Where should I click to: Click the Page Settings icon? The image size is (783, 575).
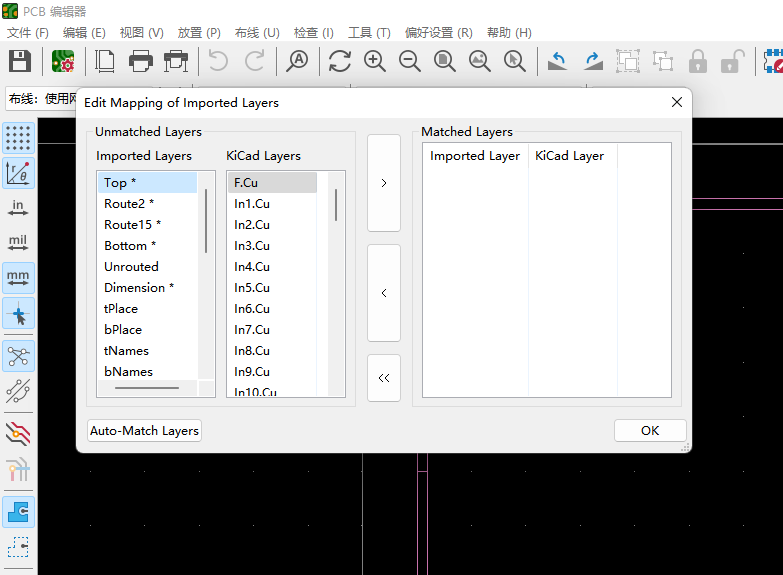point(105,61)
